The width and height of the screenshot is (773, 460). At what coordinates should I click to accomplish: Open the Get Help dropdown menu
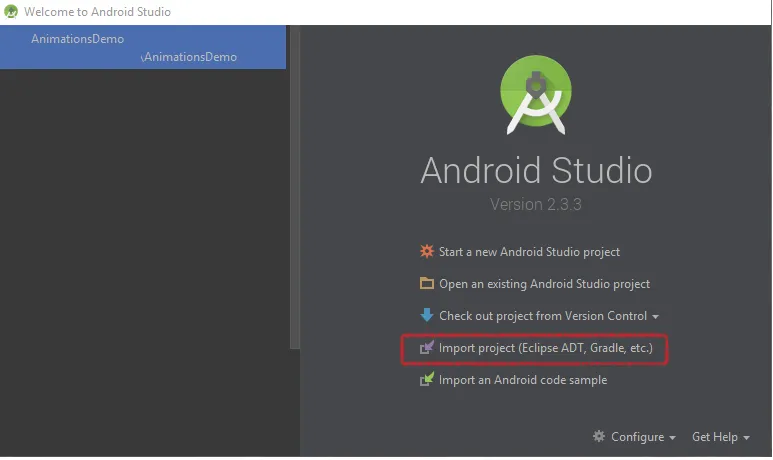(720, 437)
